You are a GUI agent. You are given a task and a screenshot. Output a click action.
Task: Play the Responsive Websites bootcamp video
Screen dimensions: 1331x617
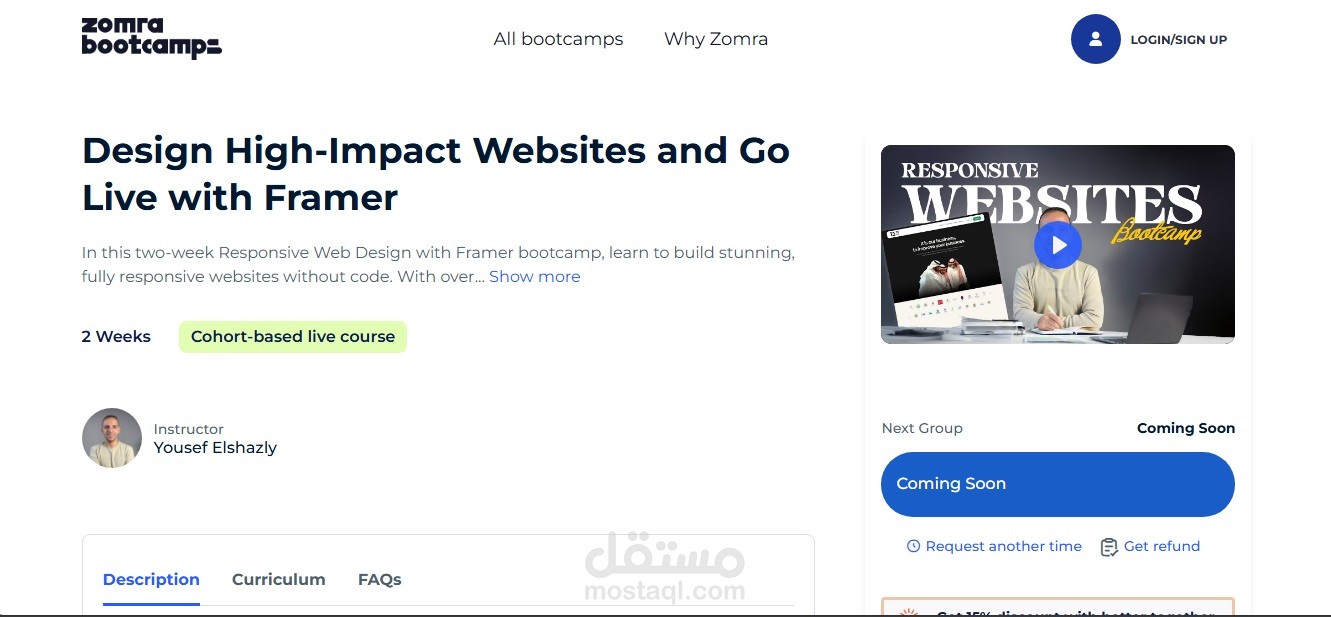pos(1058,245)
